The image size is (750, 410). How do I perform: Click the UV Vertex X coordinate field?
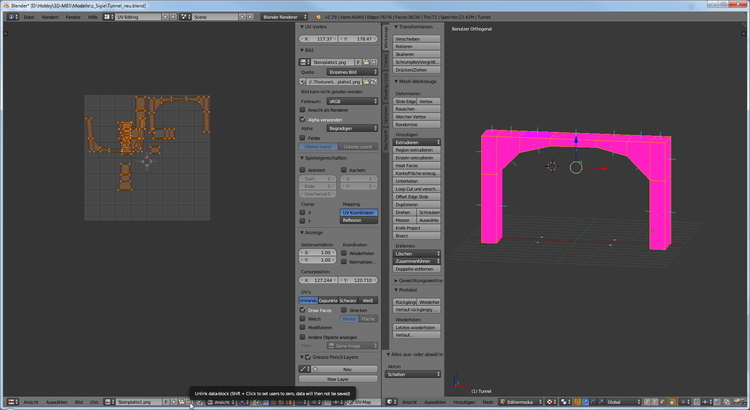click(x=319, y=39)
